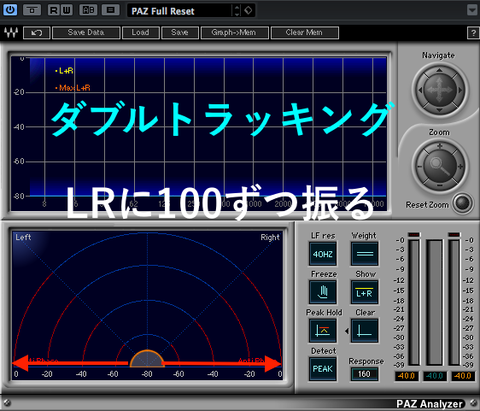Click the center green -40.0 readout

[435, 376]
